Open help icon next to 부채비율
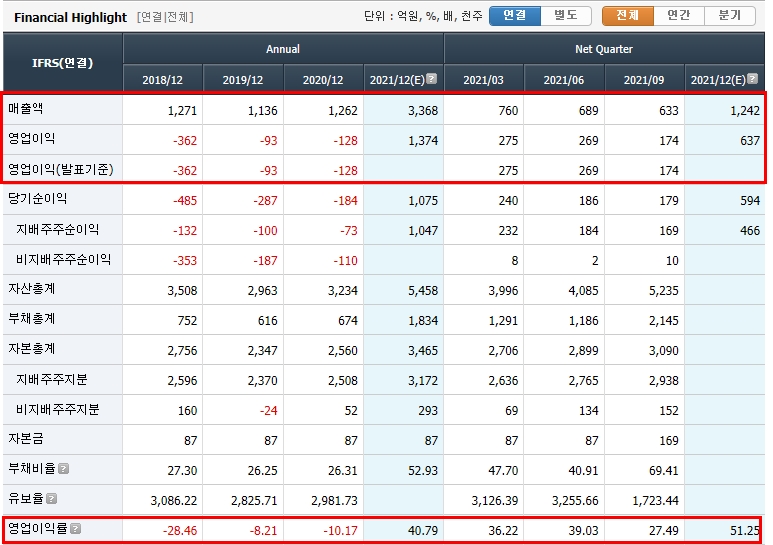Image resolution: width=773 pixels, height=545 pixels. (64, 469)
